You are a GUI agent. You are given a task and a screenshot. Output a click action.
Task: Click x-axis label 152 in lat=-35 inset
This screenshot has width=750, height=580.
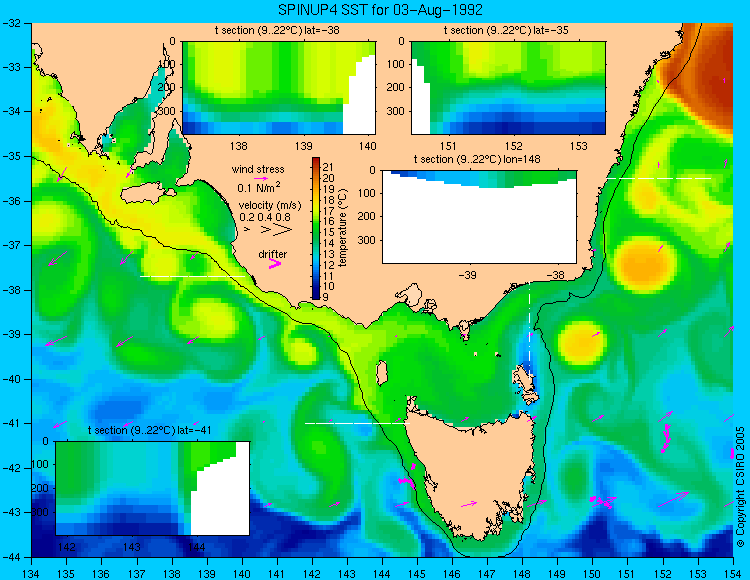coord(514,146)
